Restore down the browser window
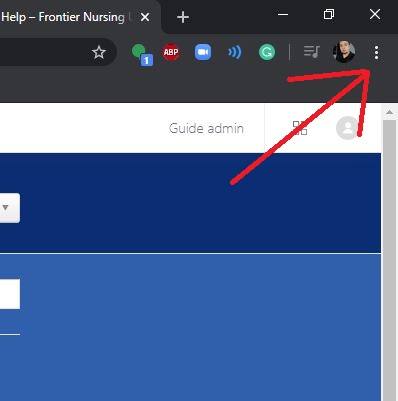The width and height of the screenshot is (398, 401). 329,14
